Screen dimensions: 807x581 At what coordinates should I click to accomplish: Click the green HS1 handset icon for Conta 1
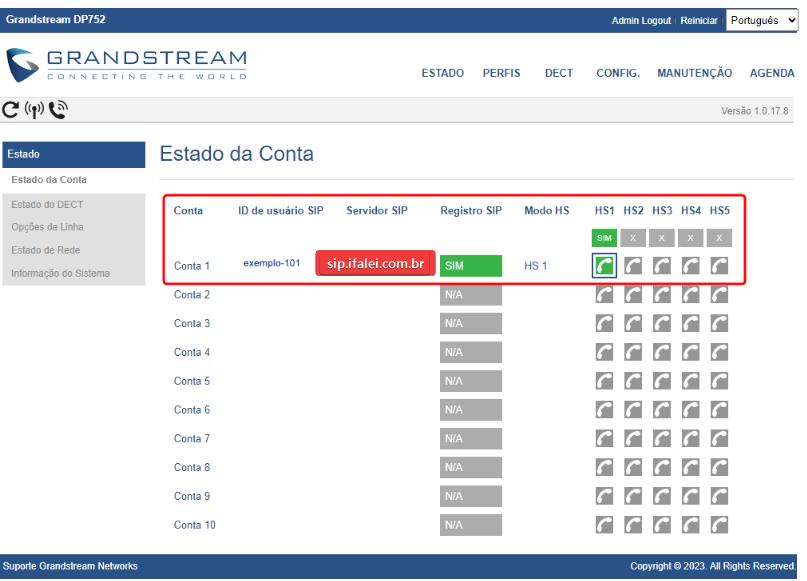point(605,266)
